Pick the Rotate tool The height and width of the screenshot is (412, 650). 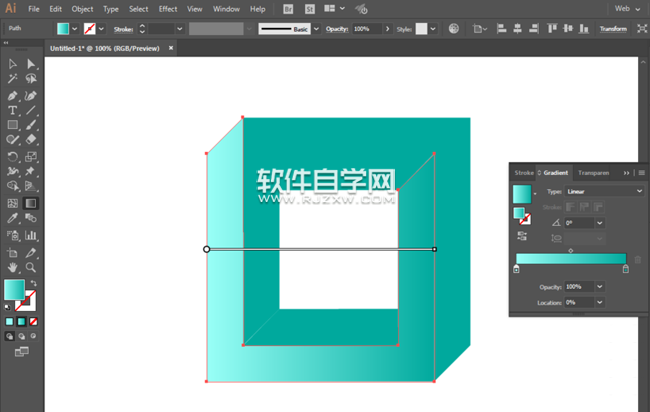(x=12, y=157)
